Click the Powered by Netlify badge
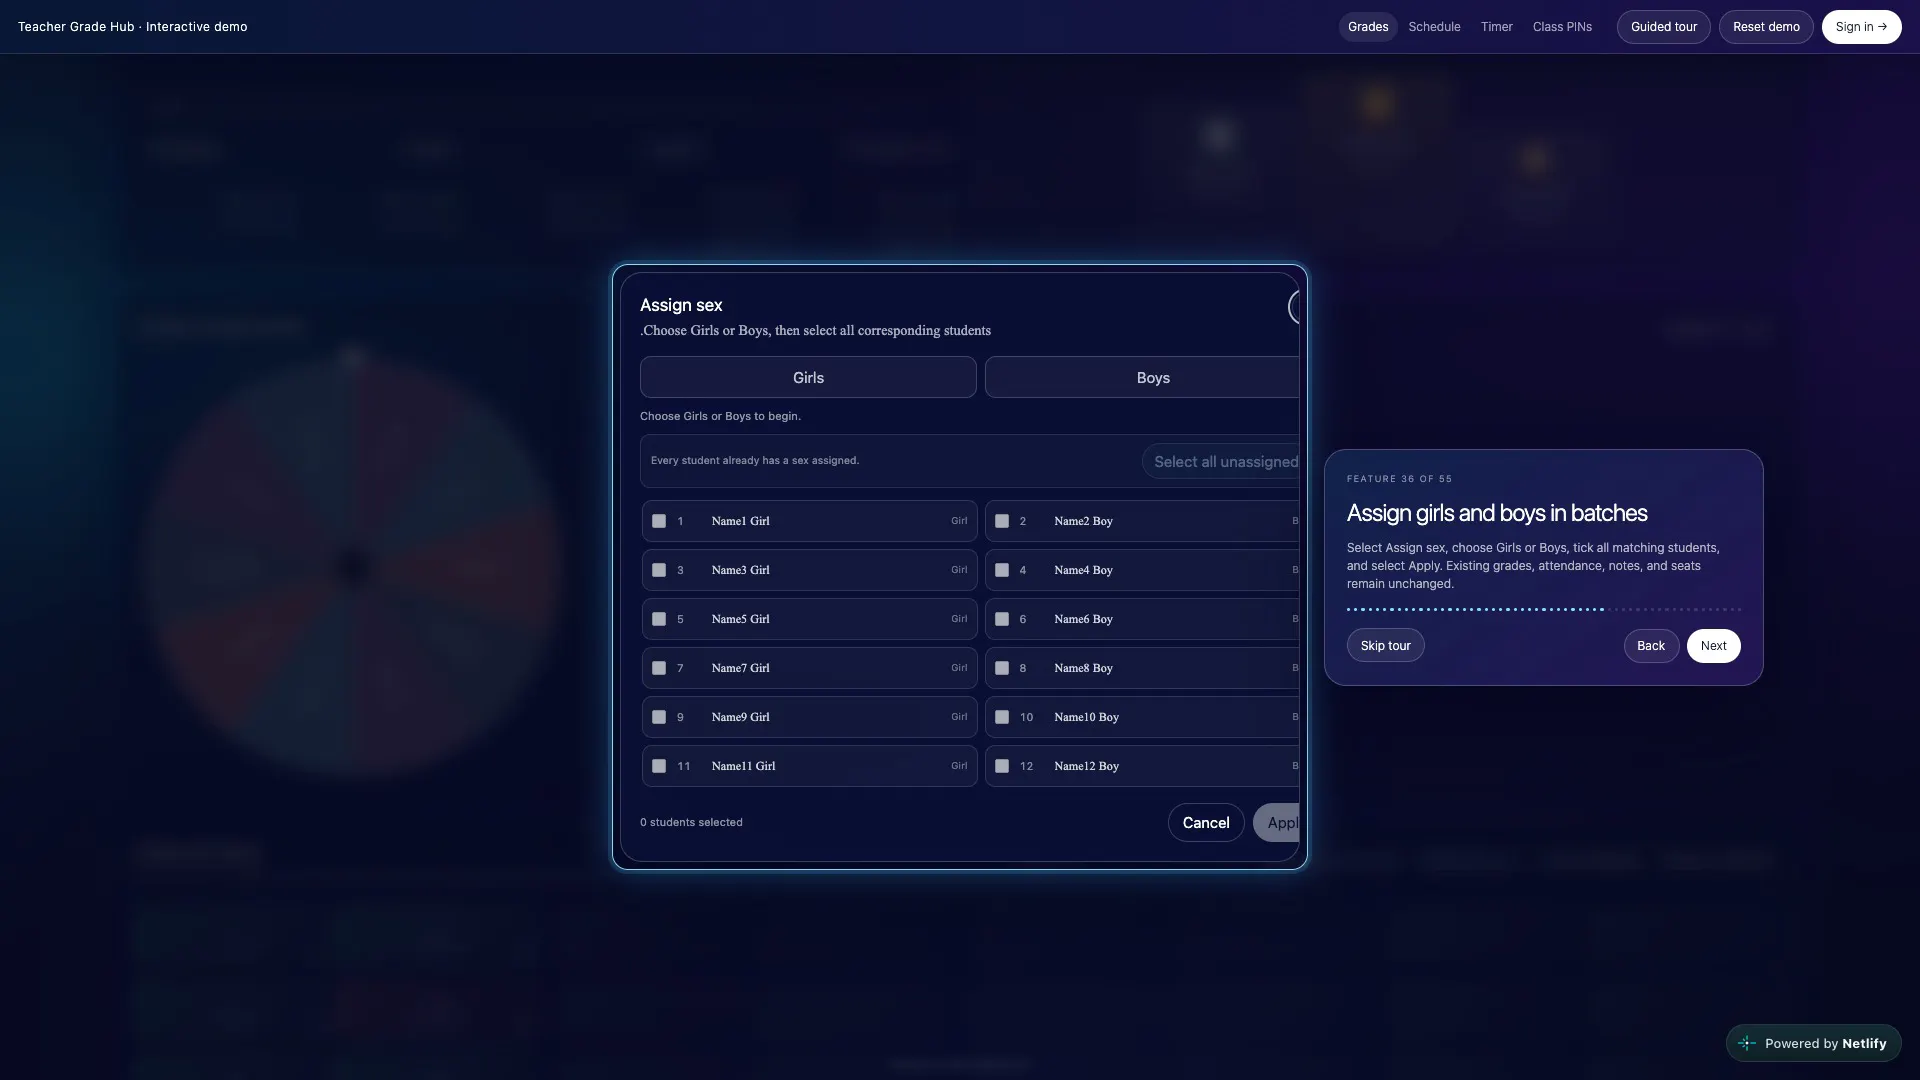This screenshot has height=1080, width=1920. tap(1813, 1043)
